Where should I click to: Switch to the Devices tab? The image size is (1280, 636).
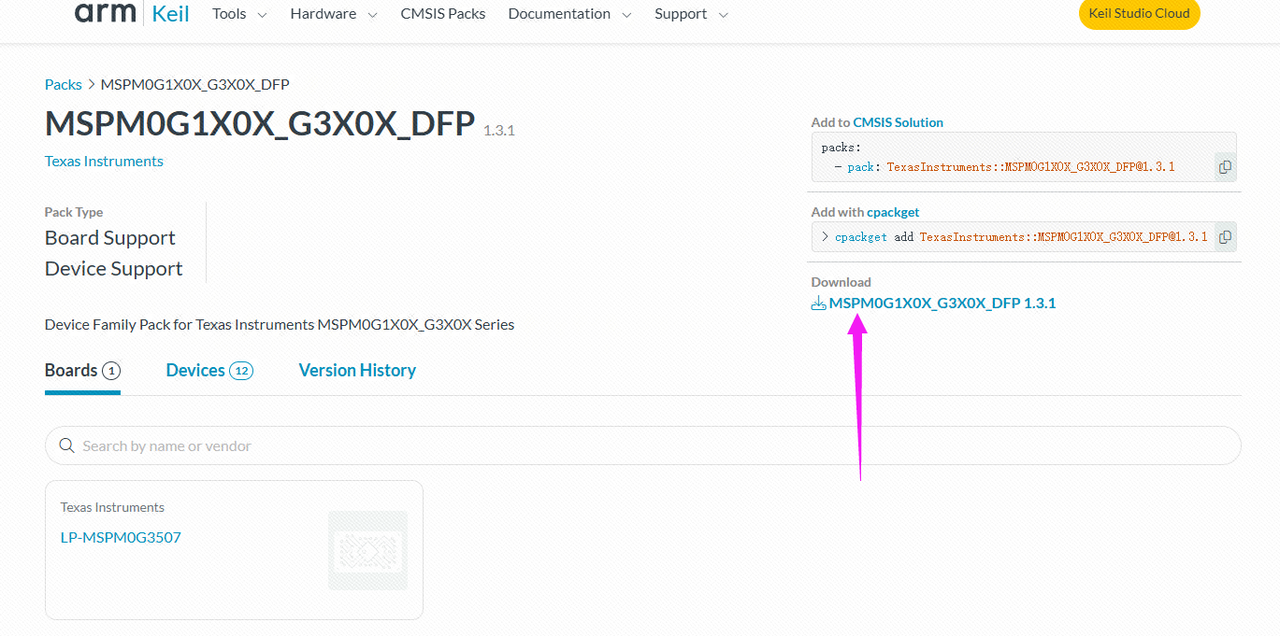coord(210,371)
